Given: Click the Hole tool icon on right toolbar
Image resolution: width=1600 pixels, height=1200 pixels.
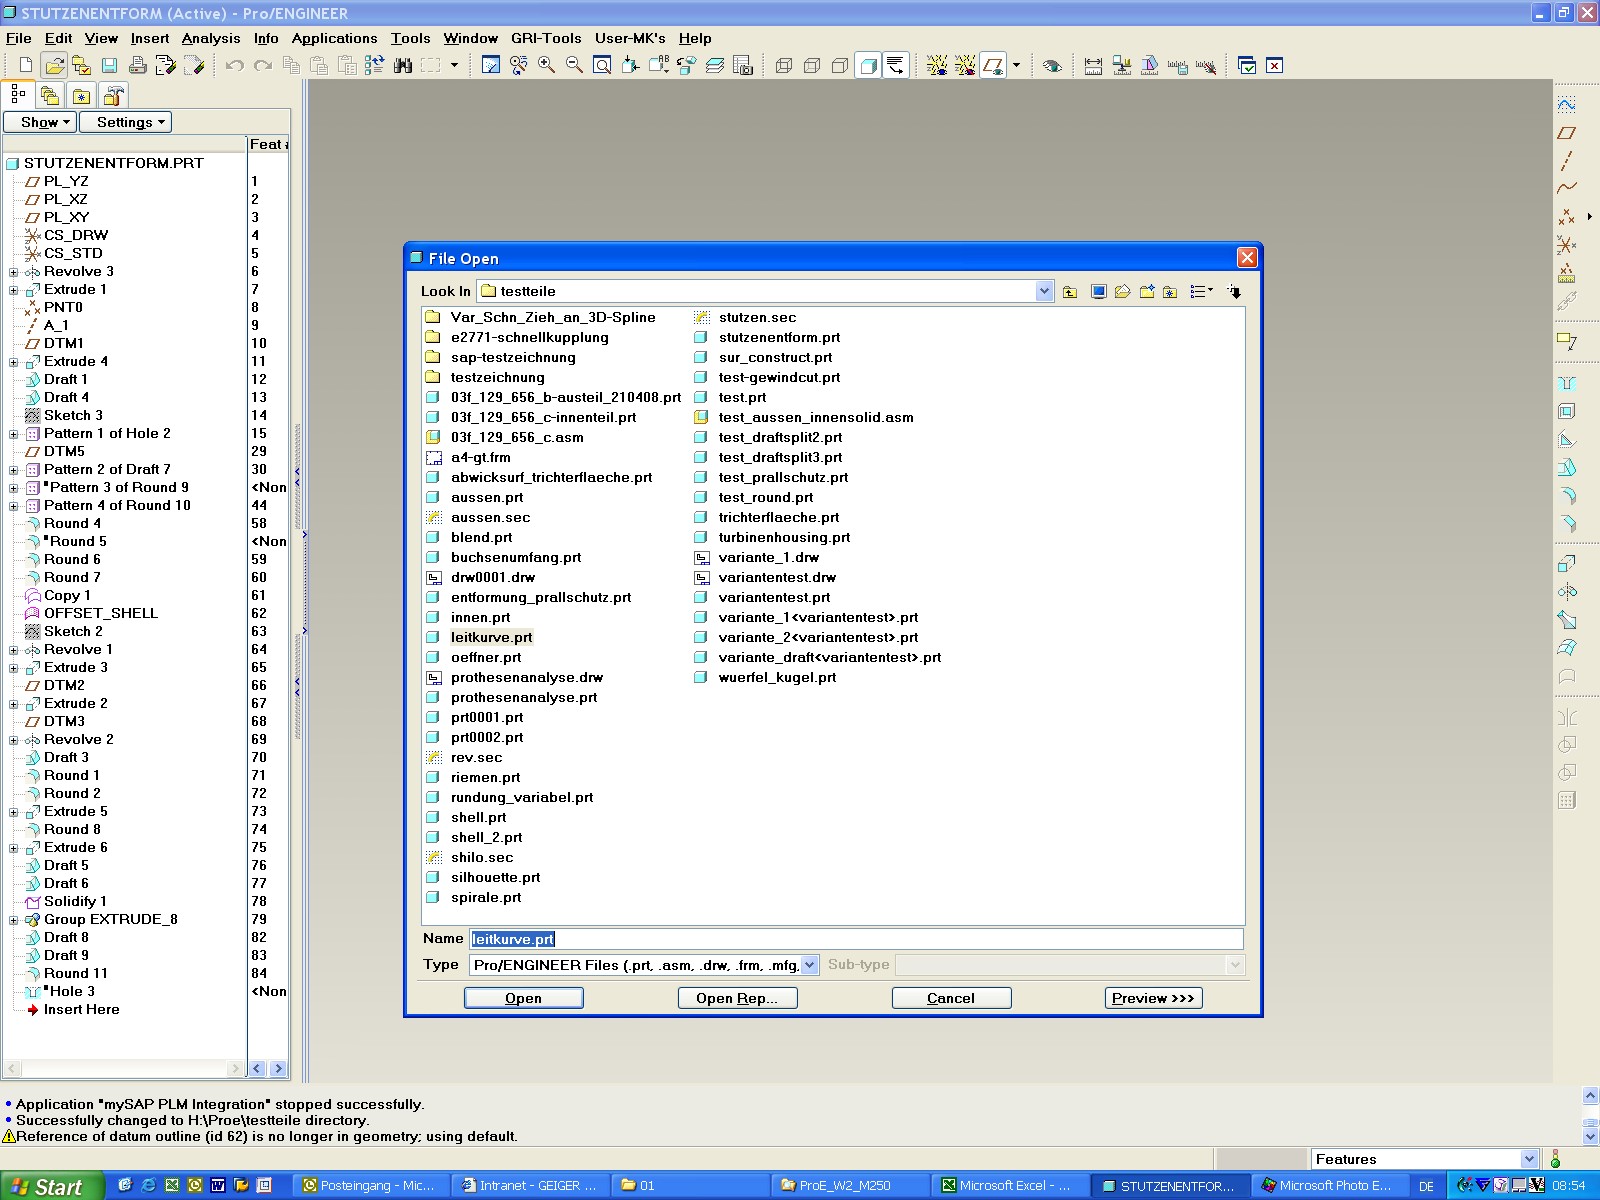Looking at the screenshot, I should (x=1567, y=384).
